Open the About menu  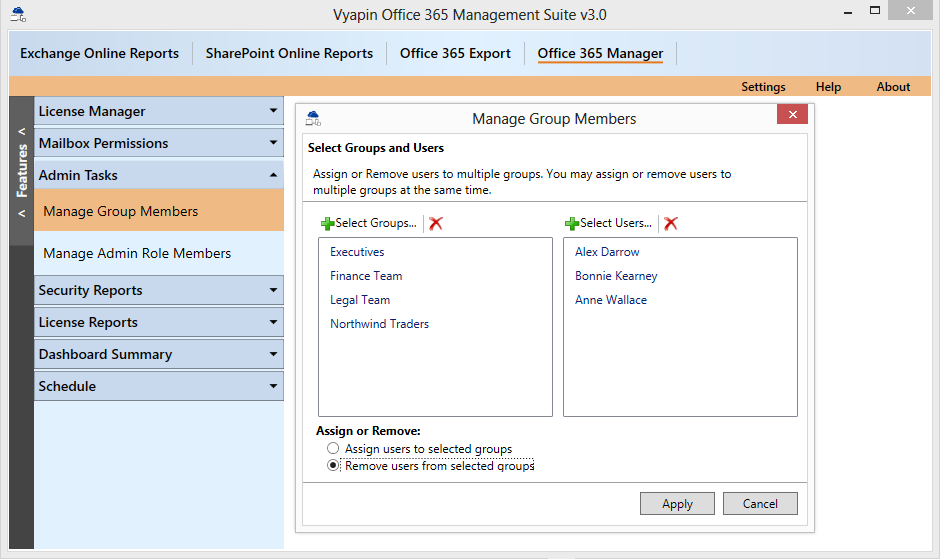(893, 86)
